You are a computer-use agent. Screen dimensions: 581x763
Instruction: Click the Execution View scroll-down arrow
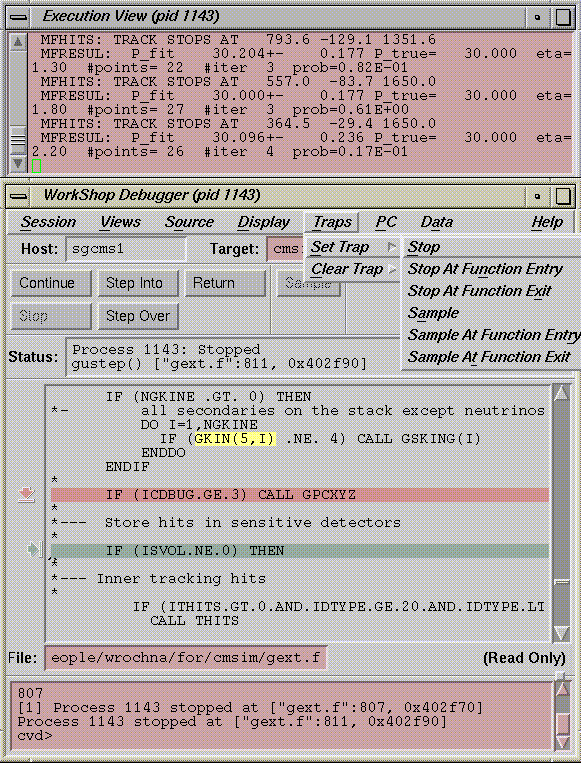click(x=18, y=164)
